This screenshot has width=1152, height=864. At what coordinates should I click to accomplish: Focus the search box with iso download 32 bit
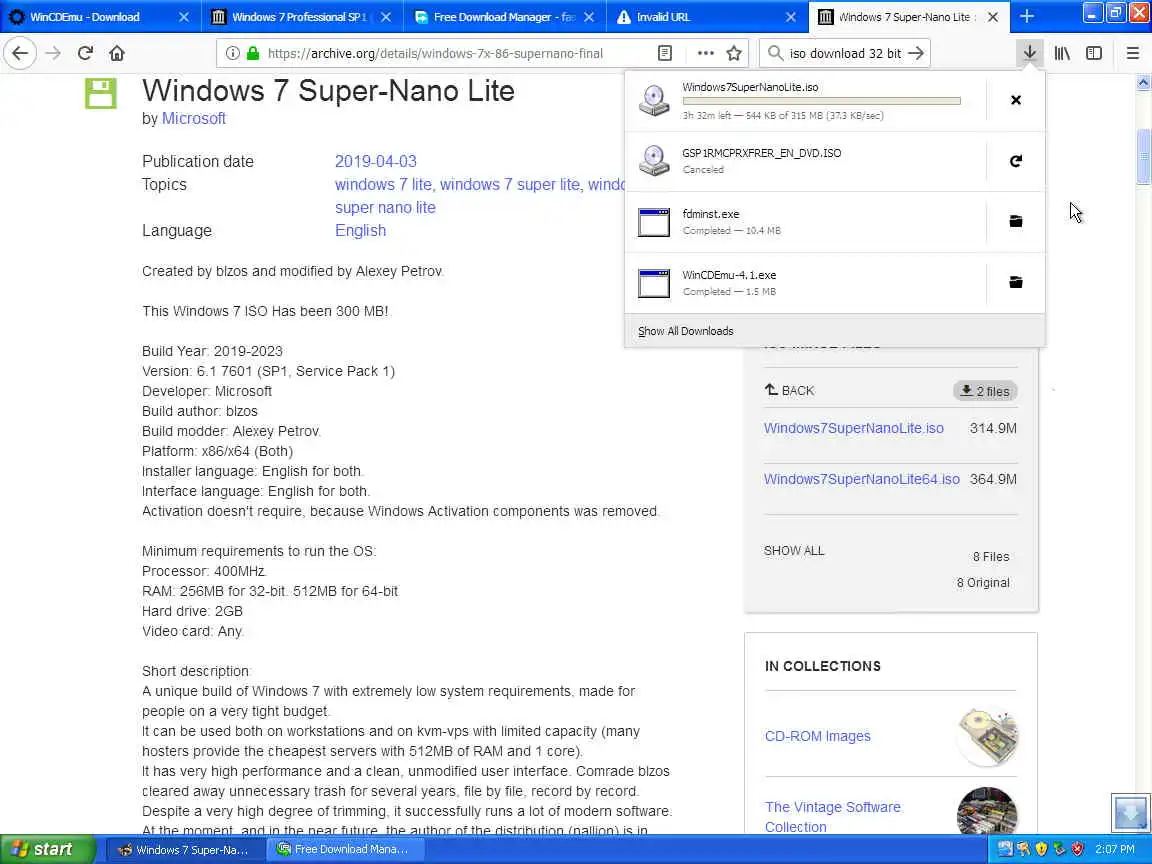point(845,53)
